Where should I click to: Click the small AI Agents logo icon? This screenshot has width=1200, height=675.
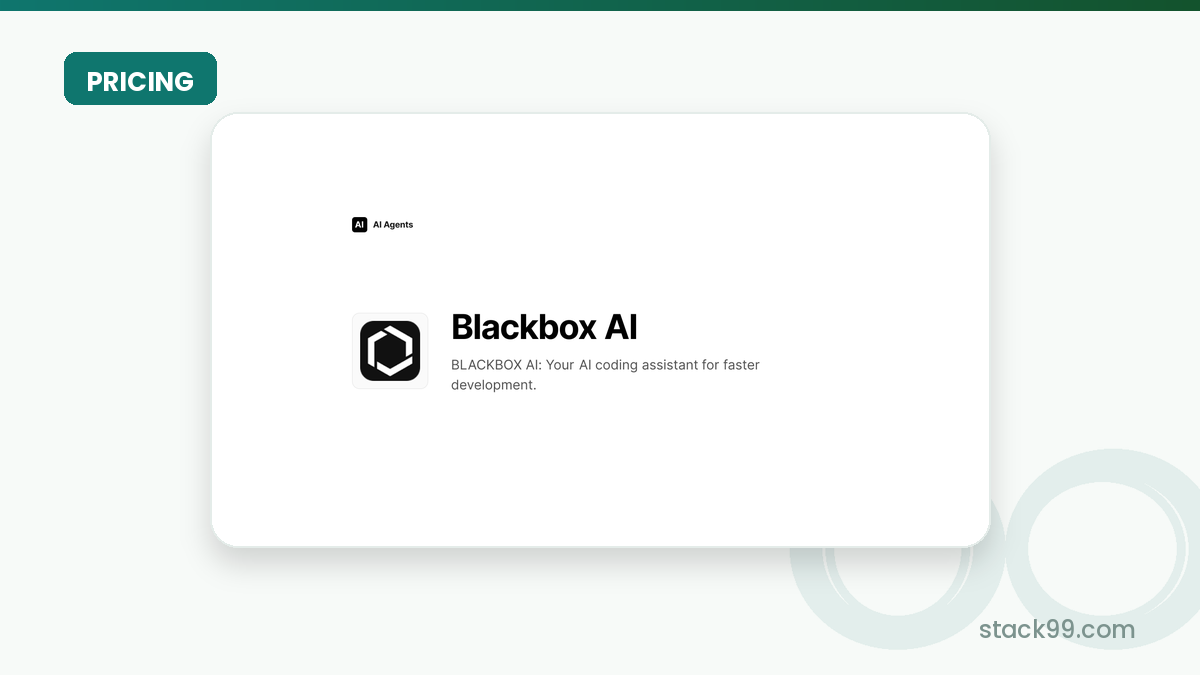point(360,225)
